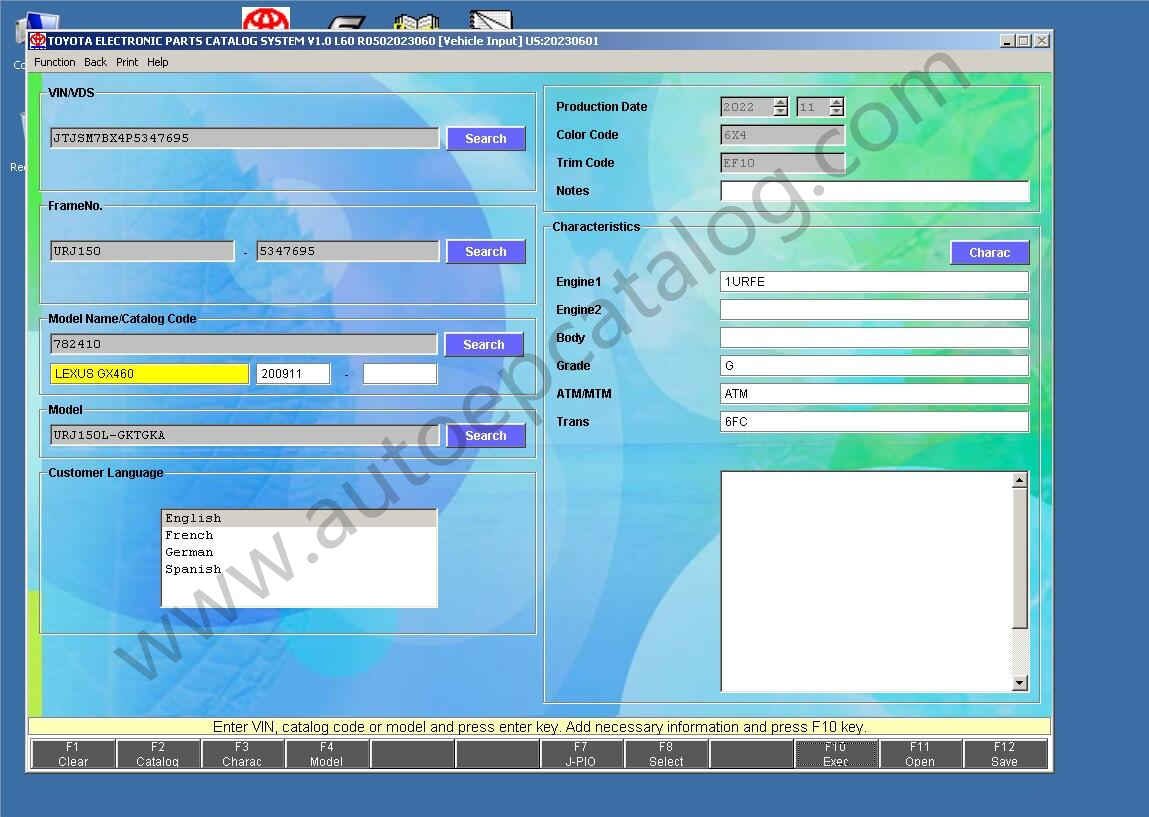Click inside the large characteristics text area

(x=866, y=582)
